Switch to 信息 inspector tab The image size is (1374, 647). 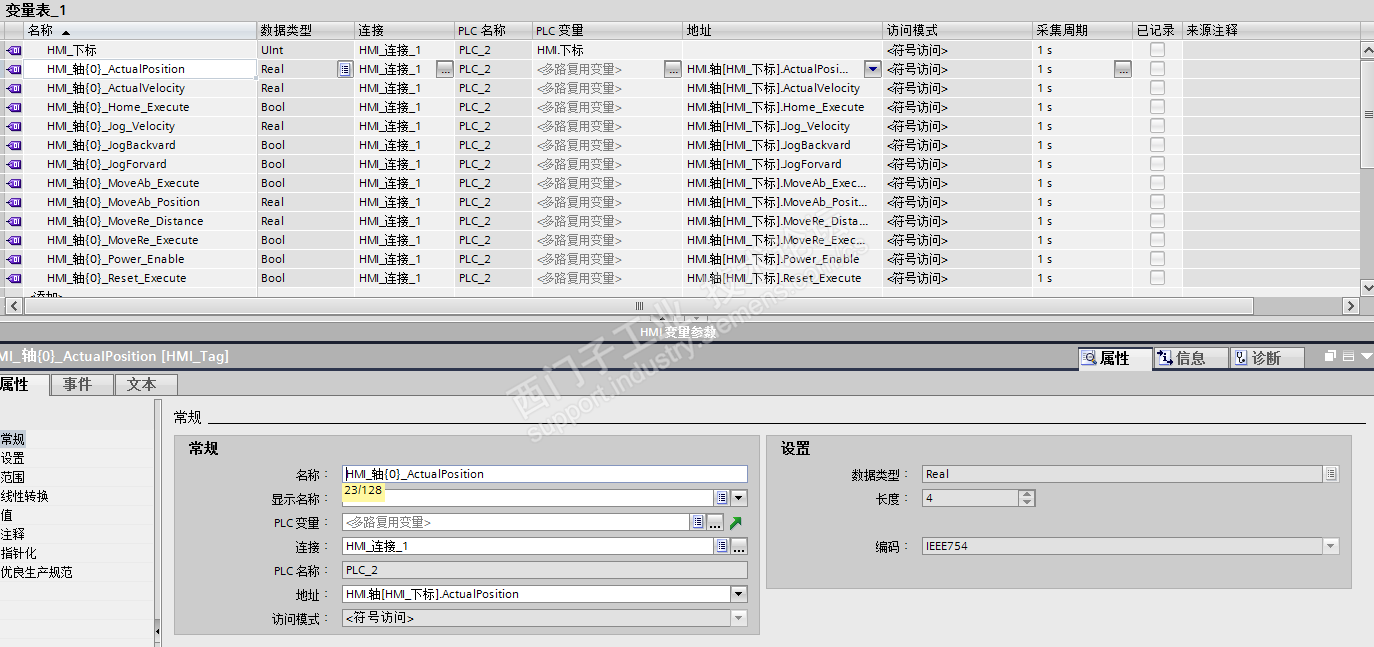[1191, 357]
